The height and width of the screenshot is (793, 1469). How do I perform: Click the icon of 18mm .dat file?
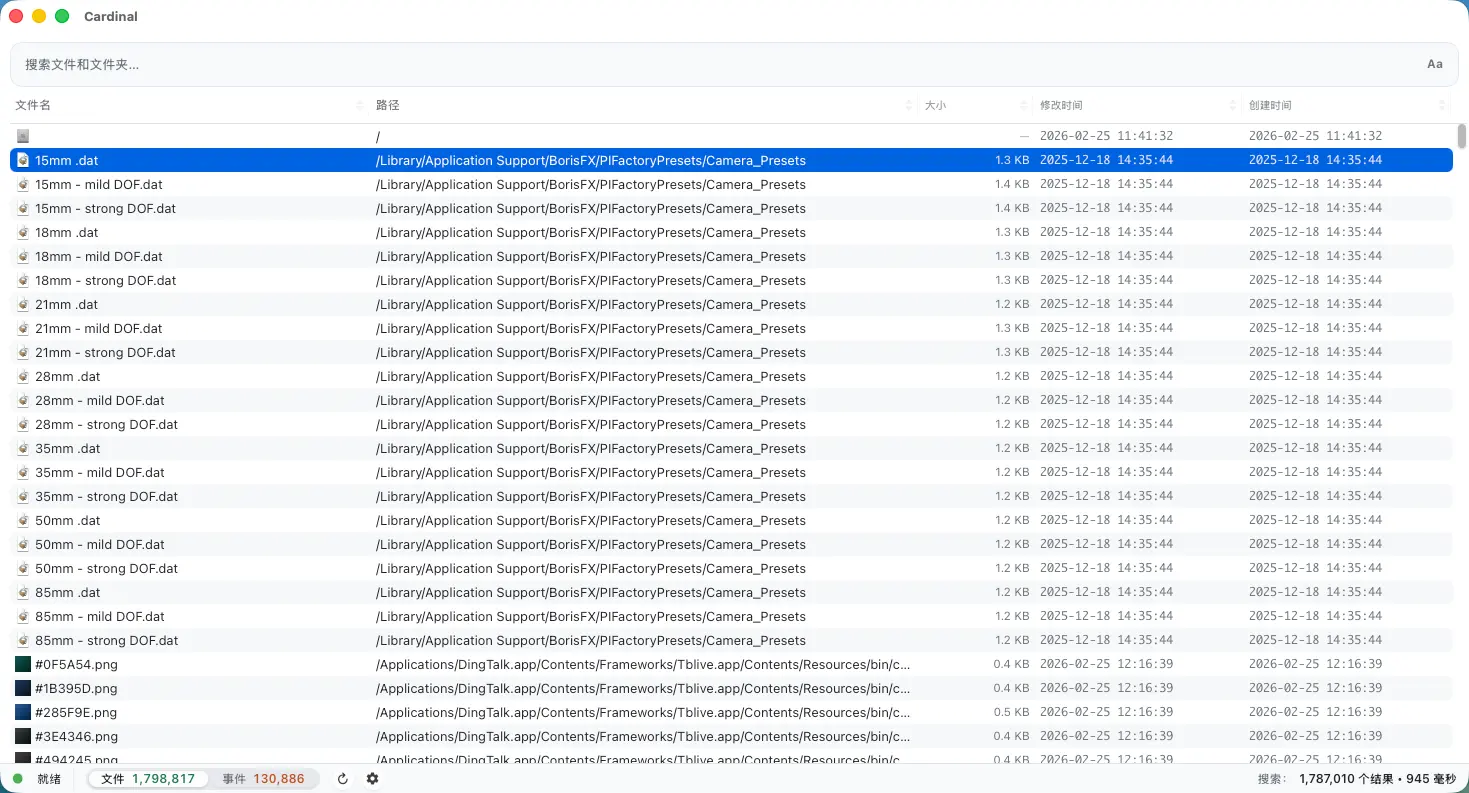coord(23,232)
